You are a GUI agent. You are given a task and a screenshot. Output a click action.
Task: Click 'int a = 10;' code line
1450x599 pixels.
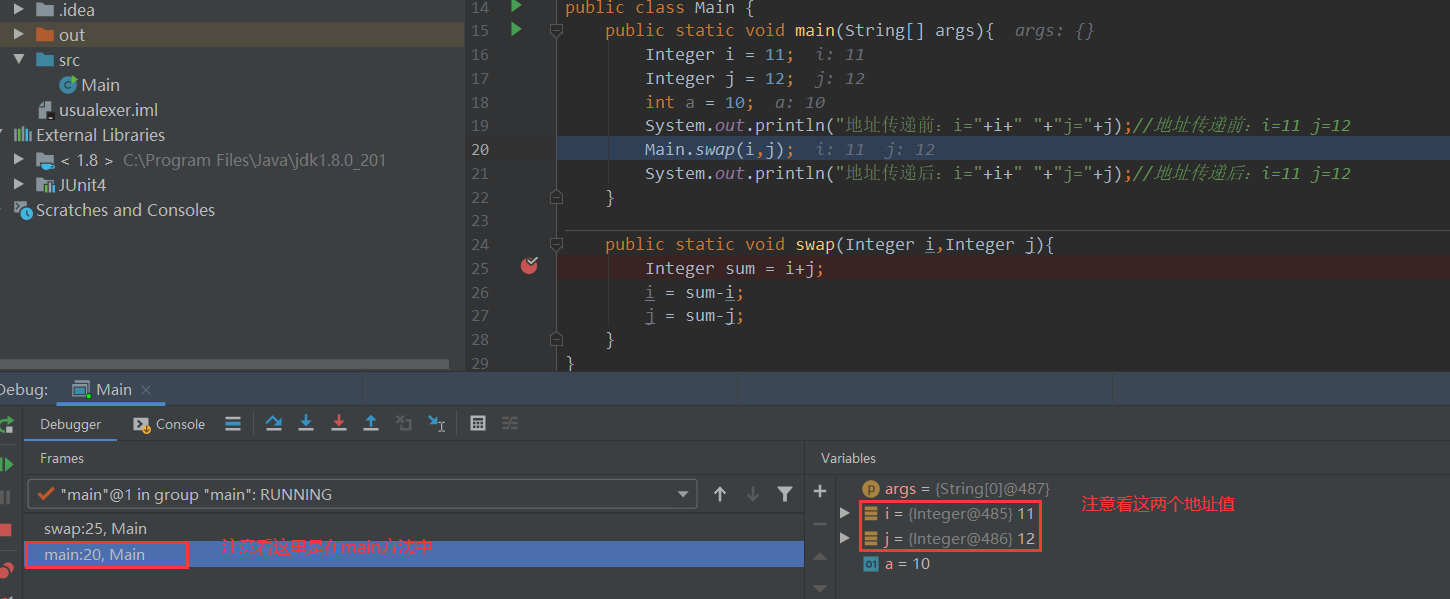point(700,102)
